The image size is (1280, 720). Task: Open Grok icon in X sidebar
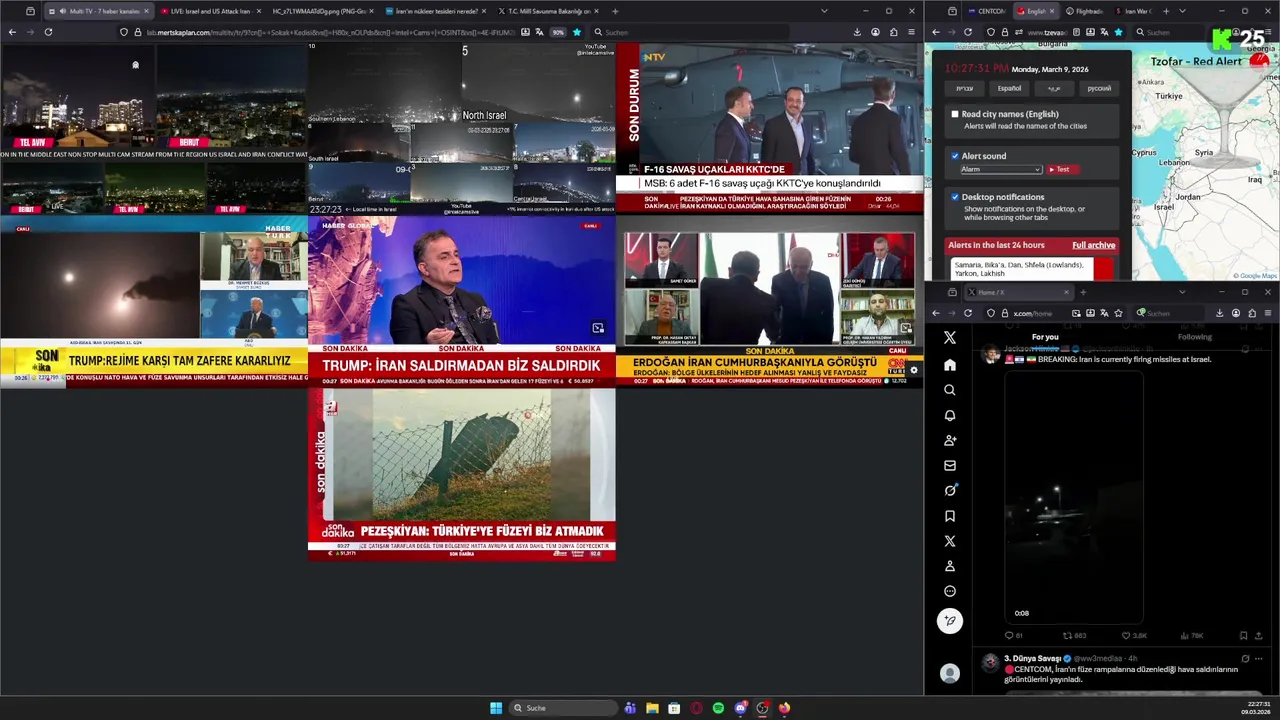click(949, 490)
